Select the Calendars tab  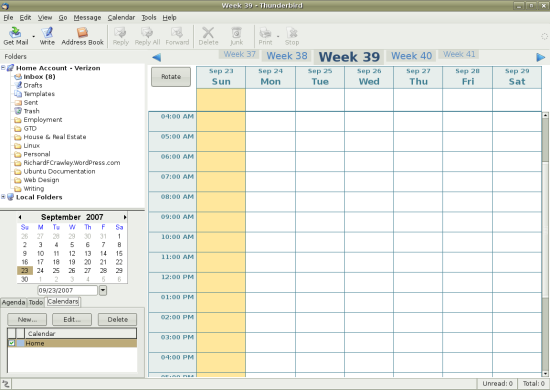[63, 302]
